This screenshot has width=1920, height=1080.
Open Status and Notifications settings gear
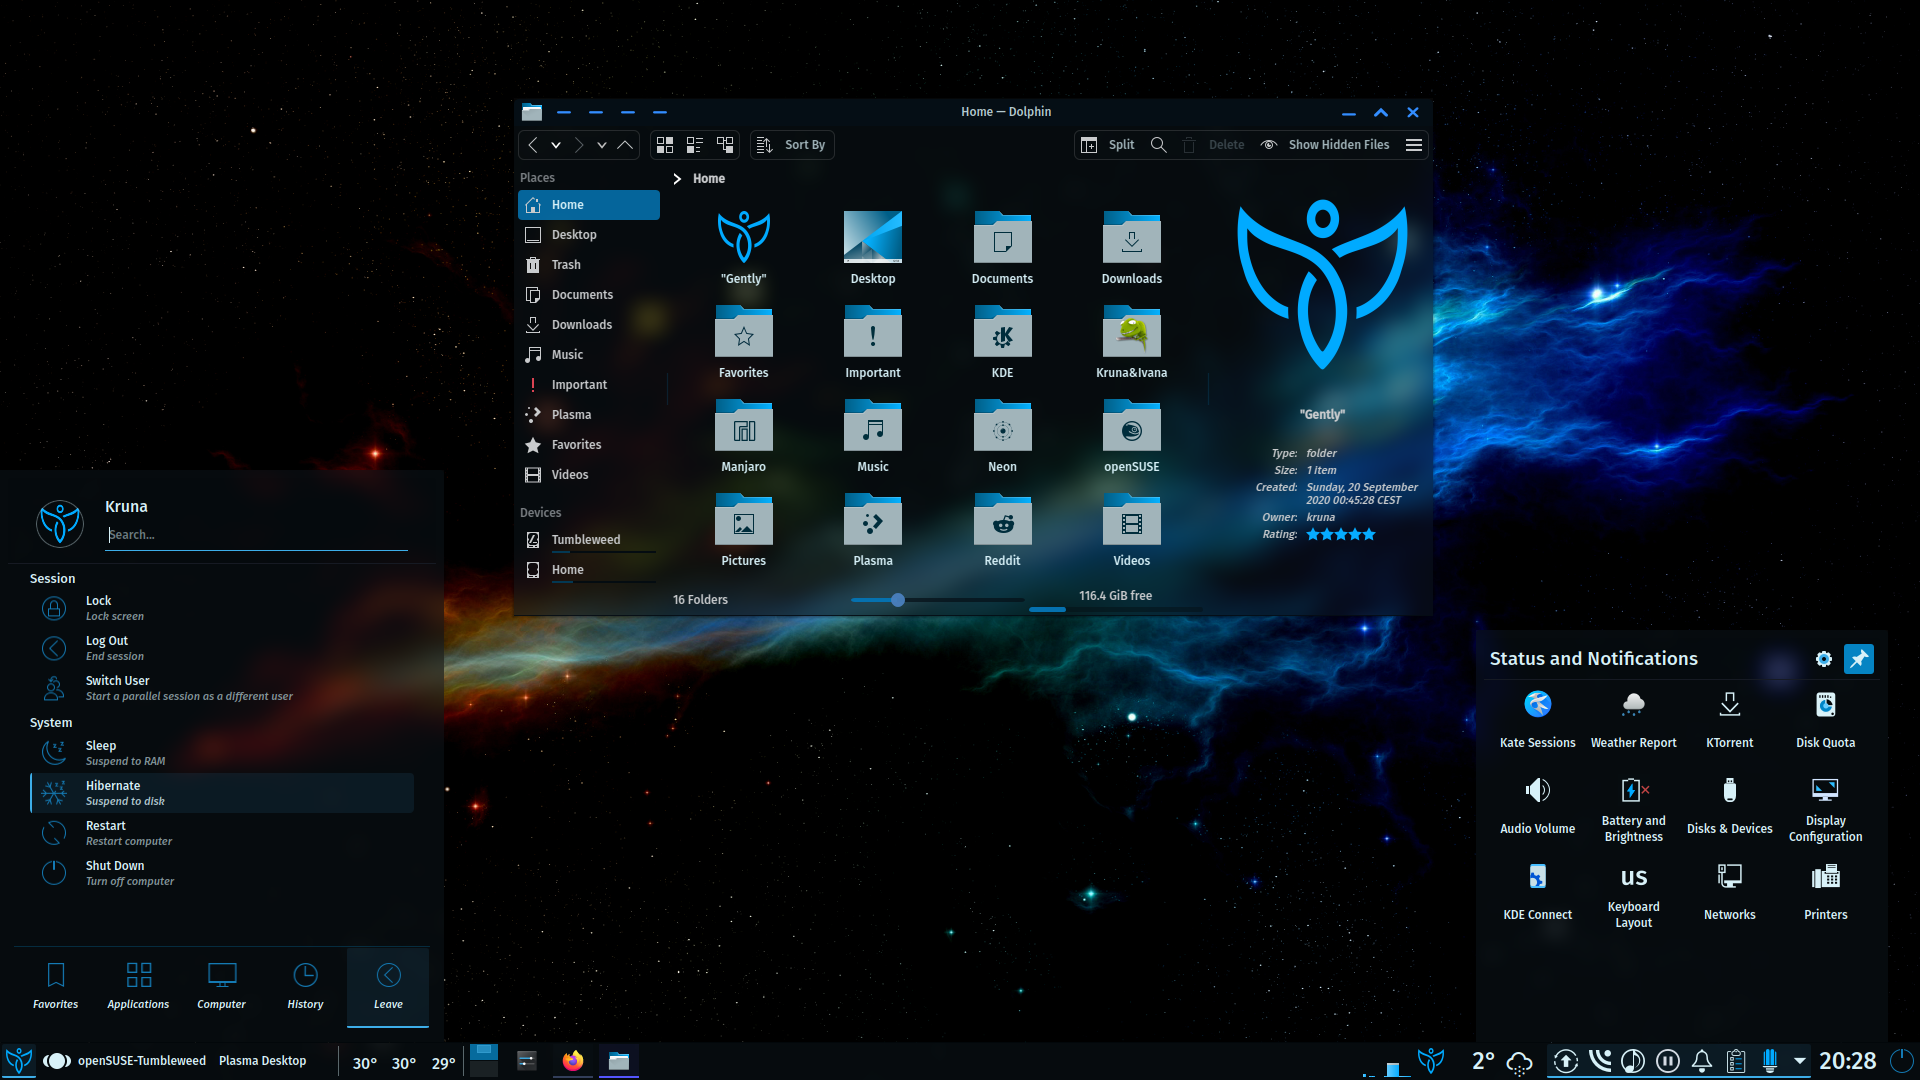tap(1824, 659)
